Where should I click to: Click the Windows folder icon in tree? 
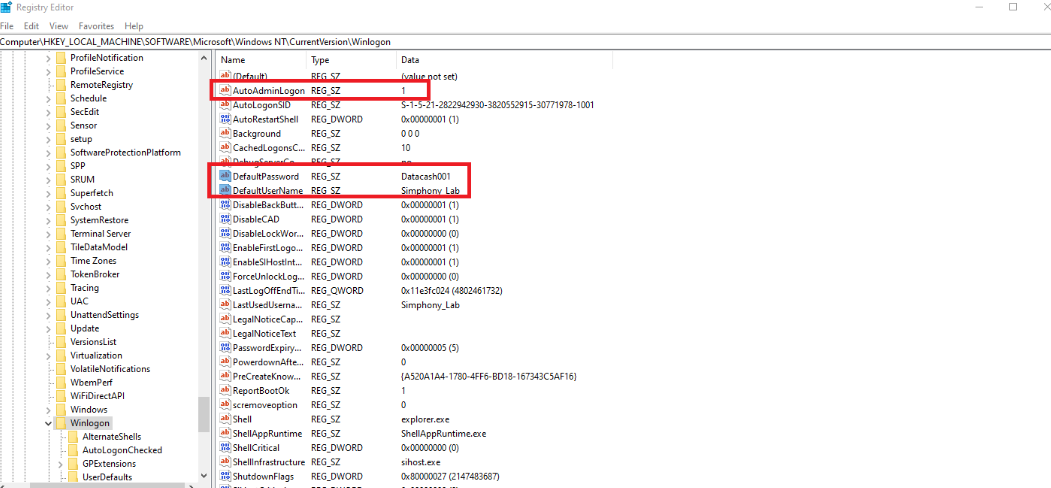(x=61, y=409)
